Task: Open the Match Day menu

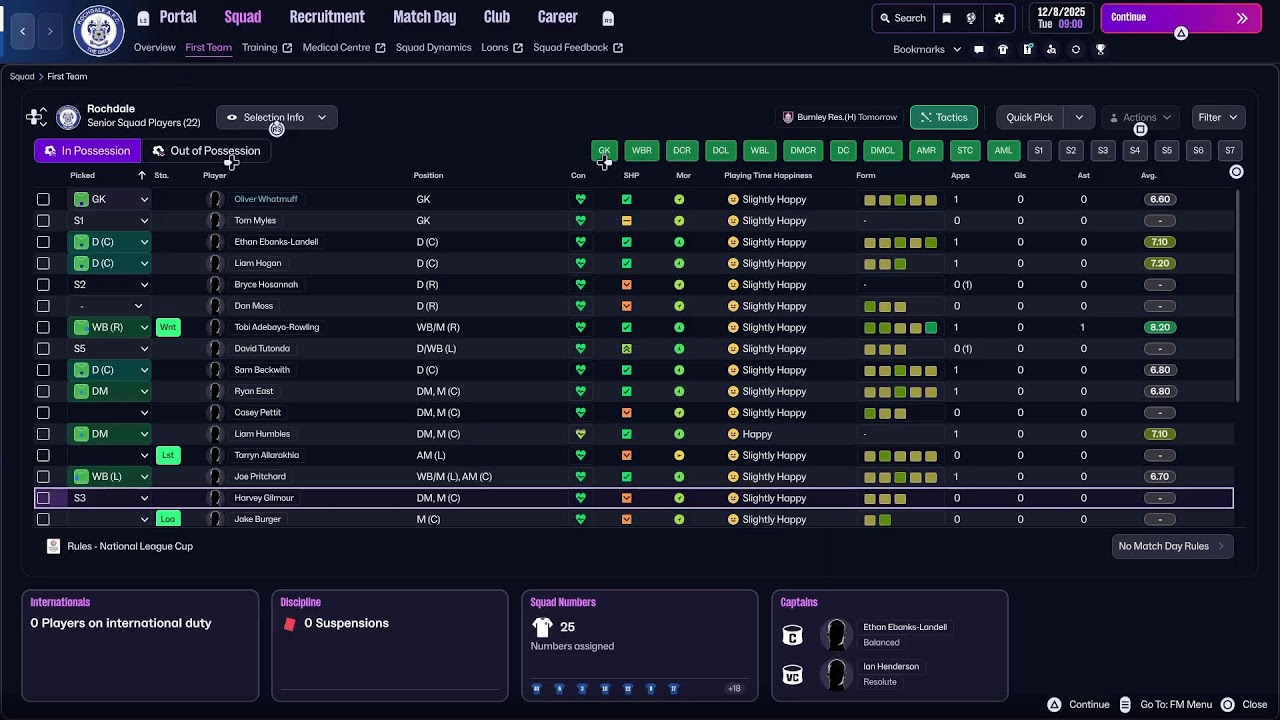Action: (x=424, y=17)
